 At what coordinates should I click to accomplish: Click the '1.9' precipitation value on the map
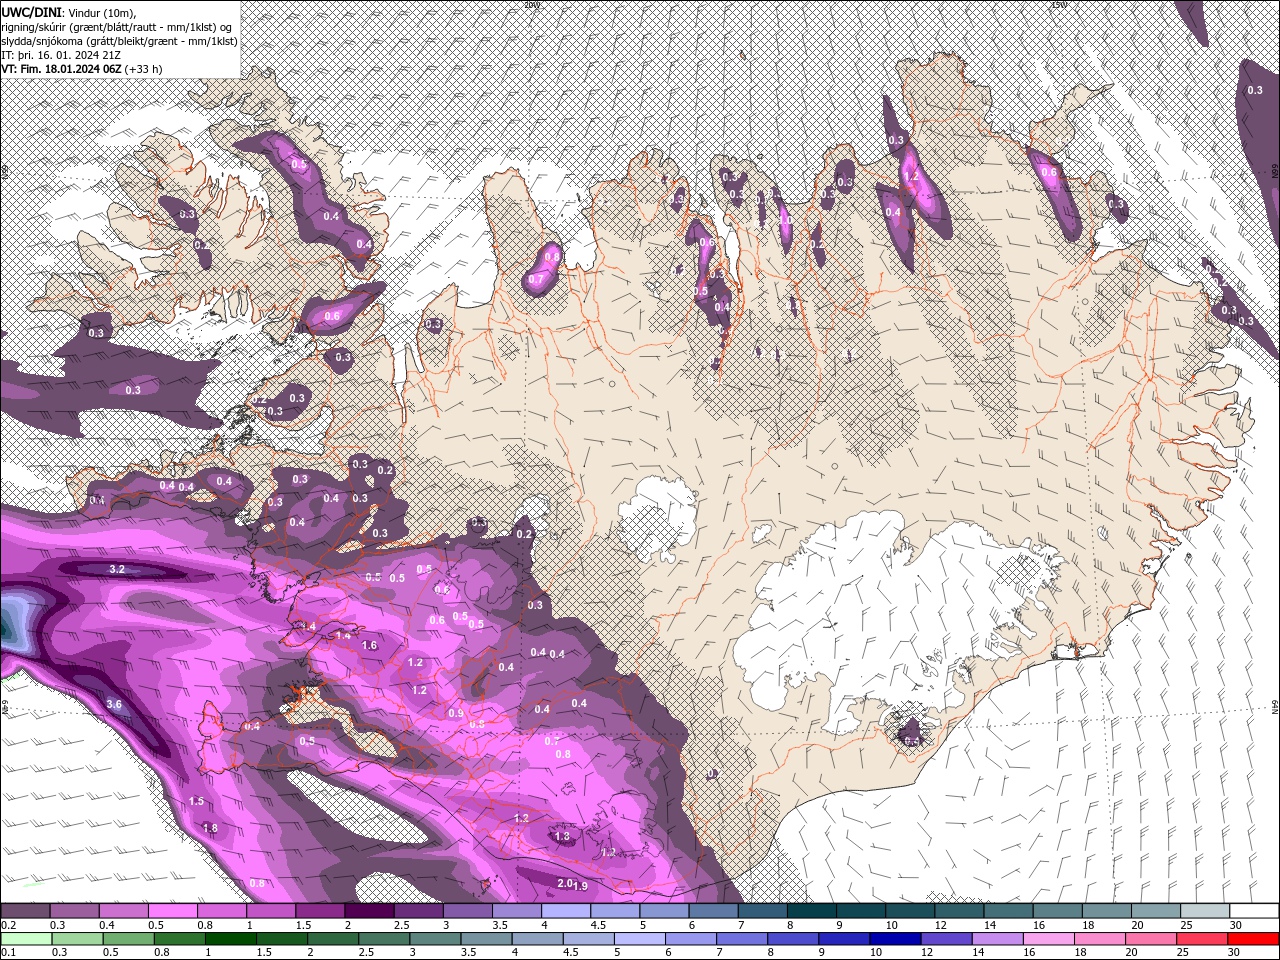[x=580, y=887]
